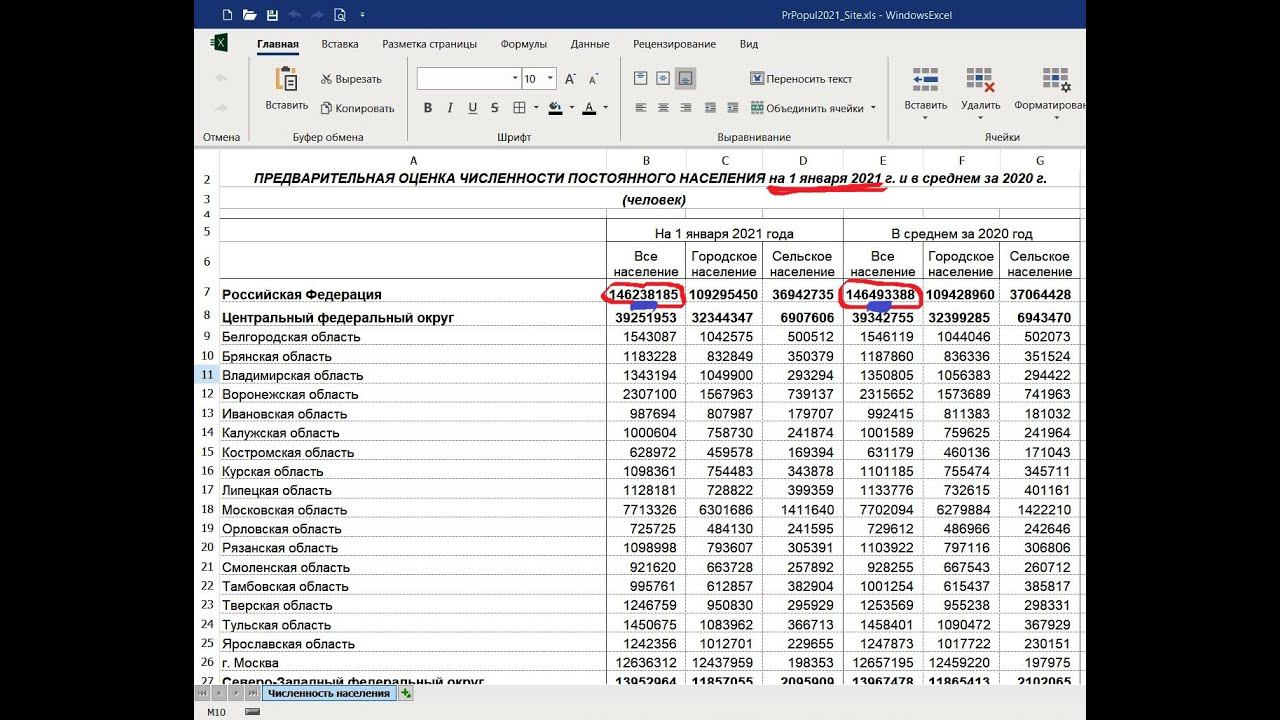Add a new sheet with green plus
Image resolution: width=1280 pixels, height=720 pixels.
406,693
